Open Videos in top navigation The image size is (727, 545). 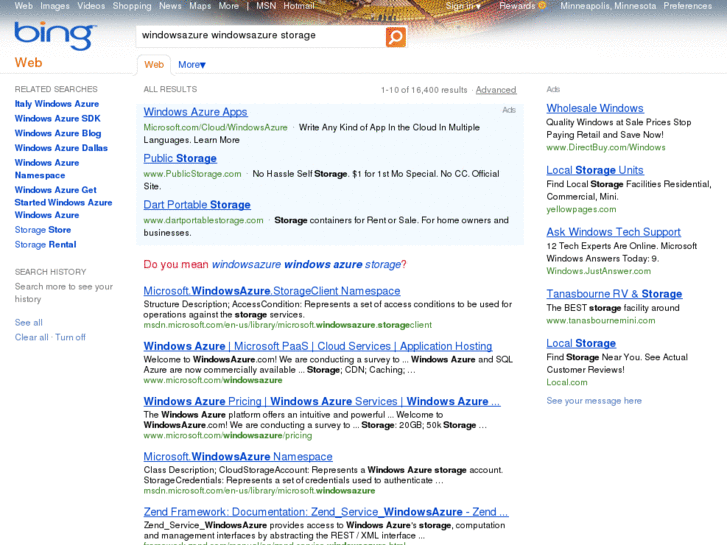click(91, 6)
